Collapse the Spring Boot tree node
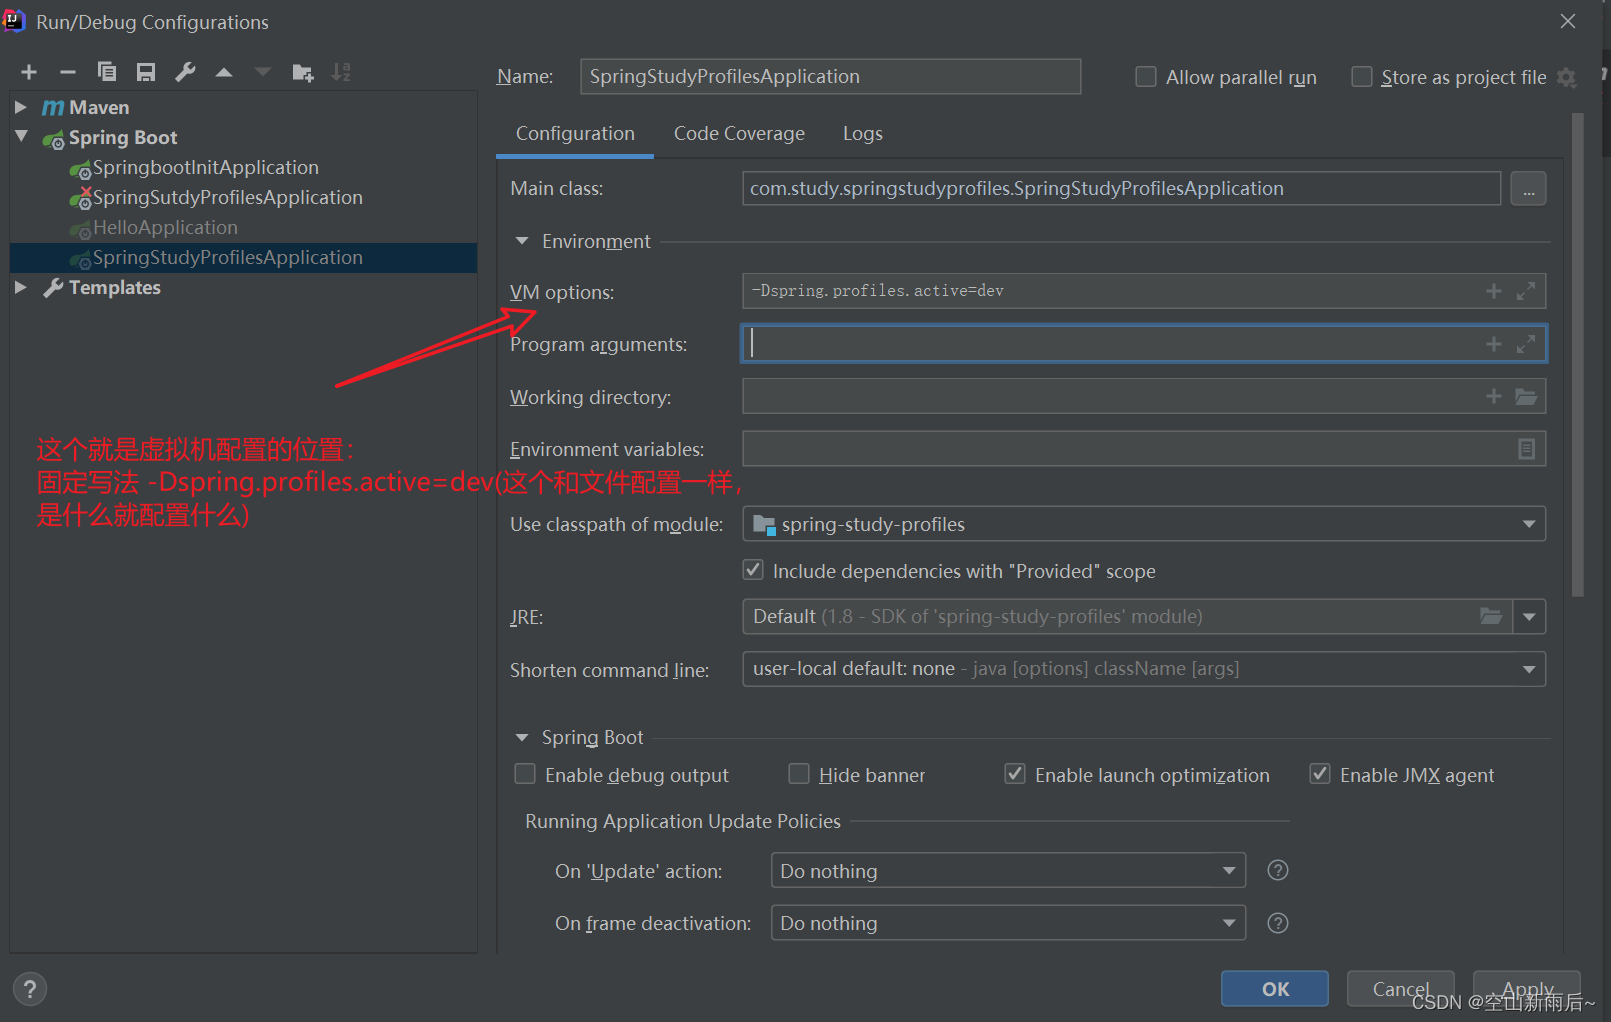This screenshot has height=1022, width=1611. [21, 136]
